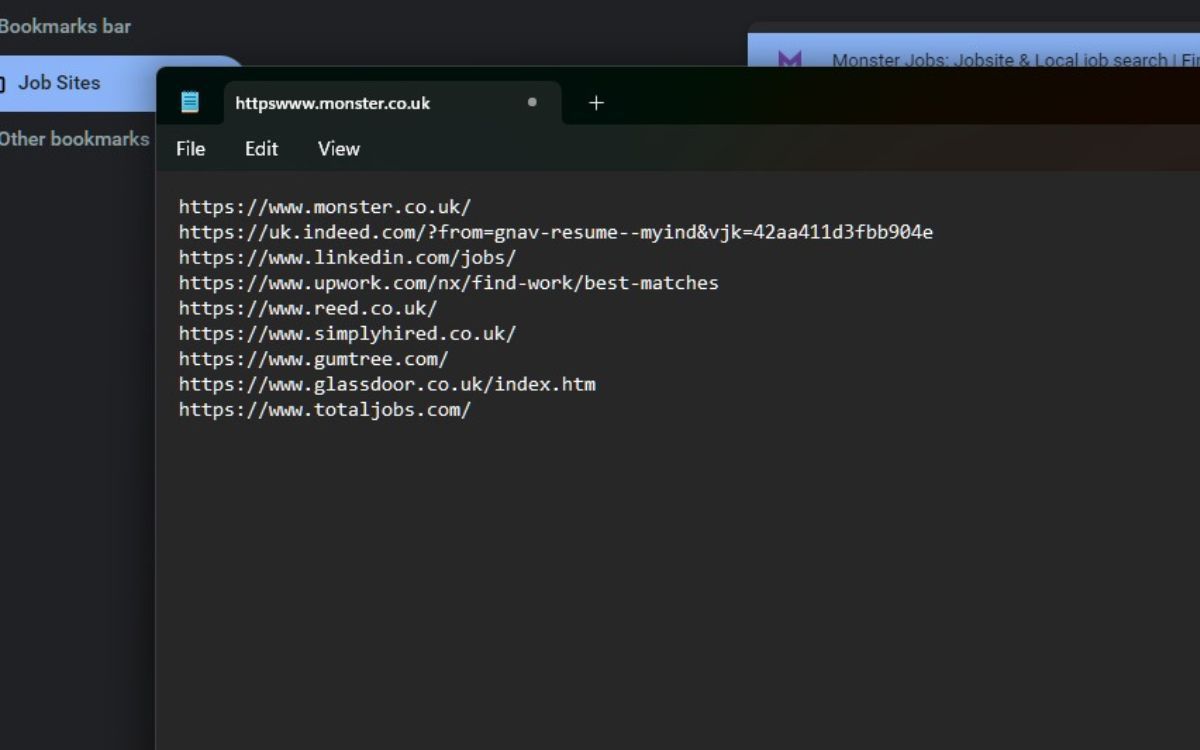Click the glassdoor.co.uk/index.htm URL line
Screen dimensions: 1200x750
point(387,384)
